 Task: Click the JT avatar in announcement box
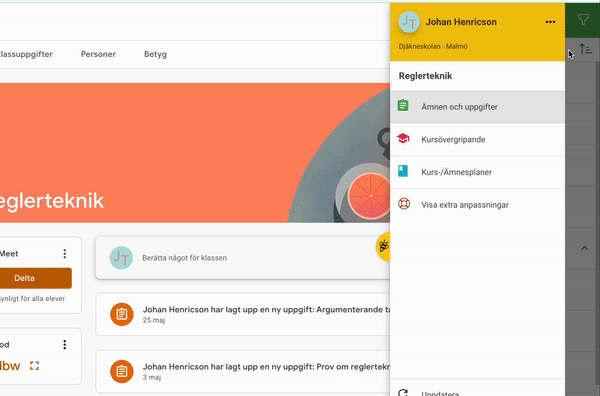121,258
